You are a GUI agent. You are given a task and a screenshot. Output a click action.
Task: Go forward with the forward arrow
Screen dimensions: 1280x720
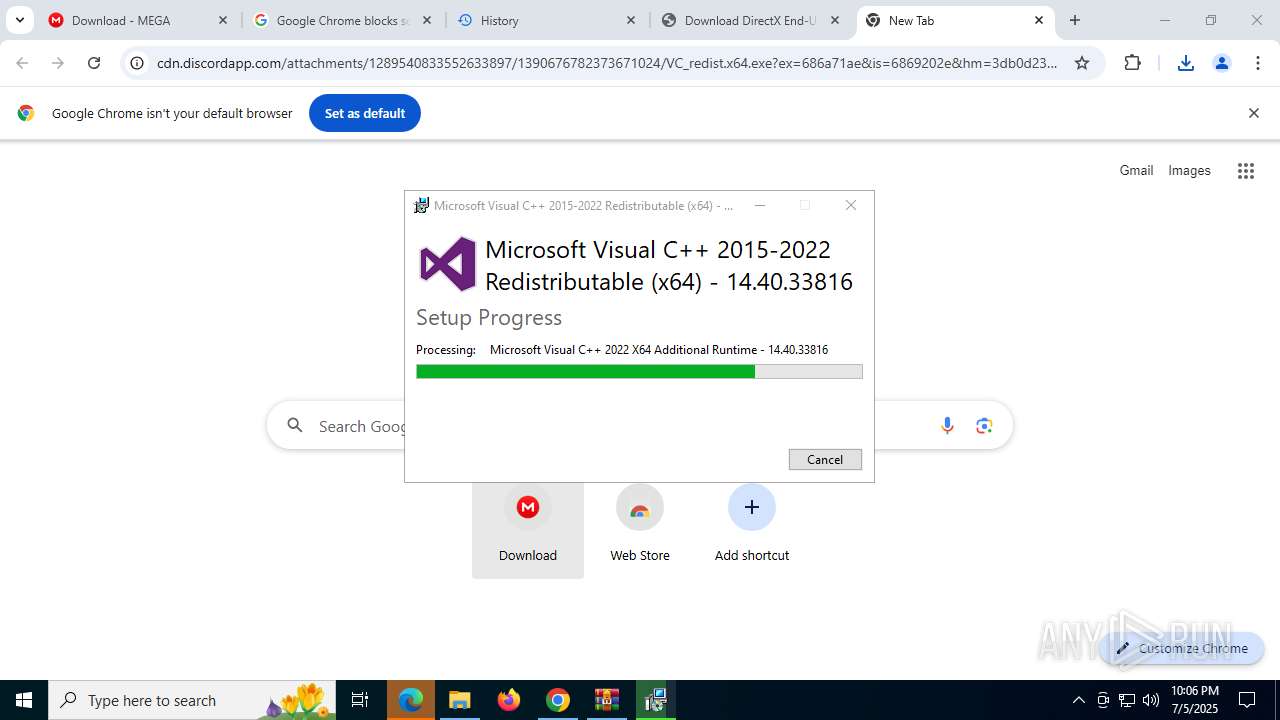(58, 63)
